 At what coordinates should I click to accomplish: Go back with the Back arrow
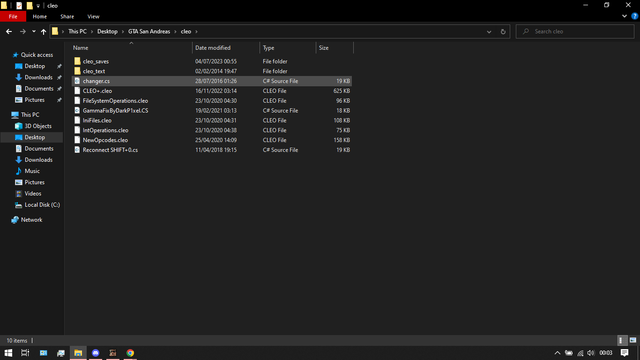pos(9,31)
